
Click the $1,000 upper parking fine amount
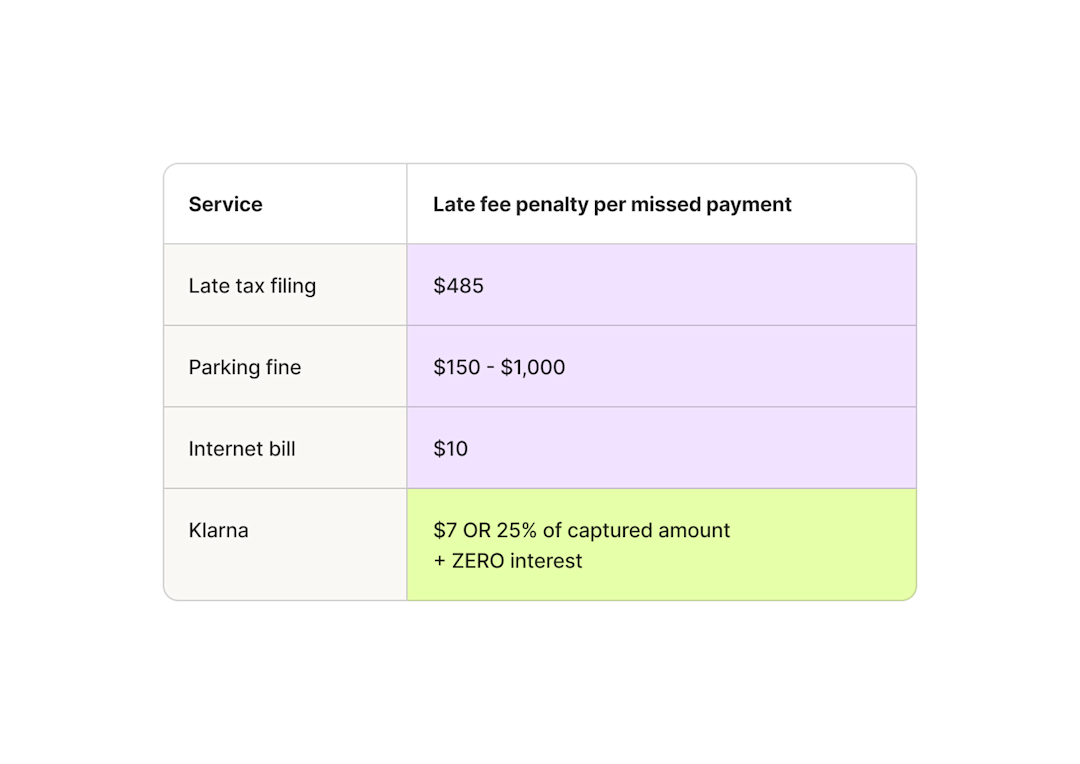pyautogui.click(x=532, y=367)
